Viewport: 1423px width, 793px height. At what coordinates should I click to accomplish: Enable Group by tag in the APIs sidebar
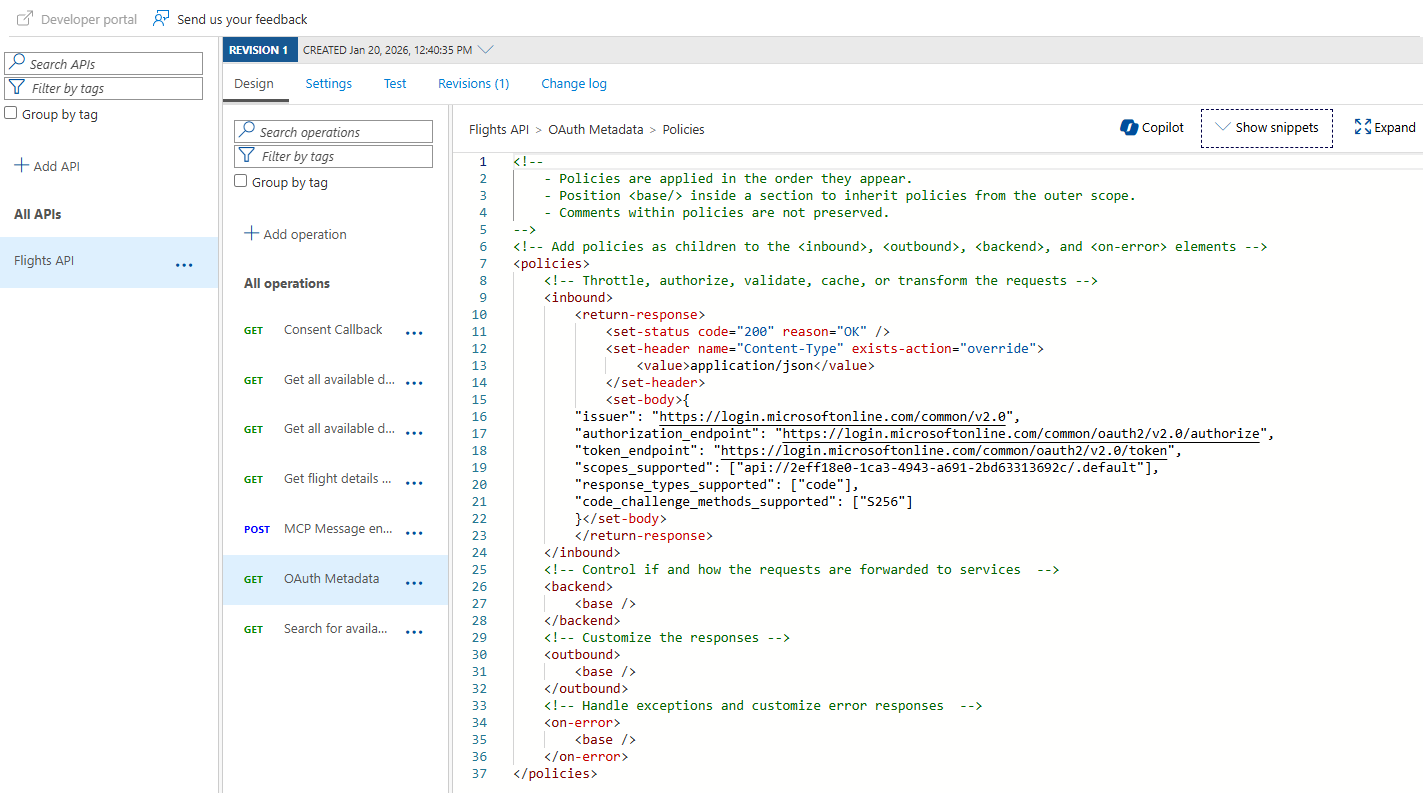[8, 114]
